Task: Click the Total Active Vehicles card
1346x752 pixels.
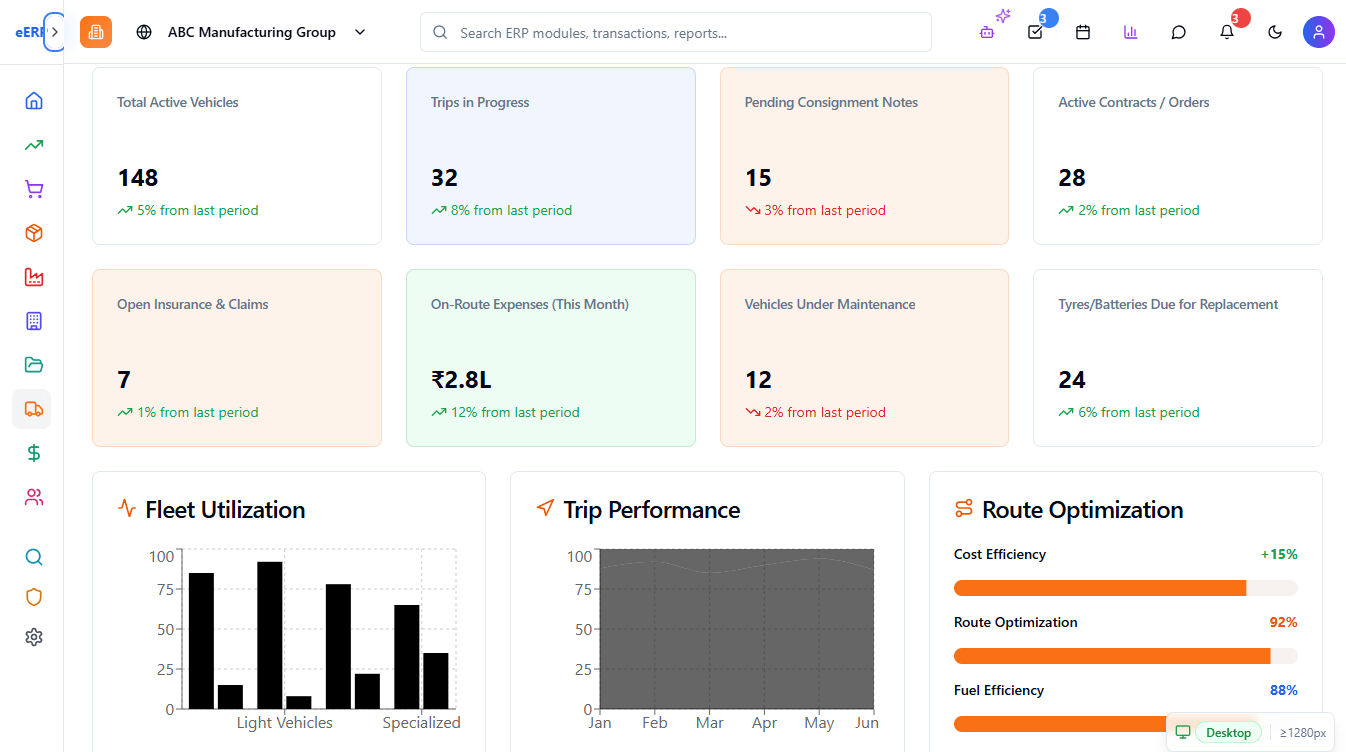Action: (237, 156)
